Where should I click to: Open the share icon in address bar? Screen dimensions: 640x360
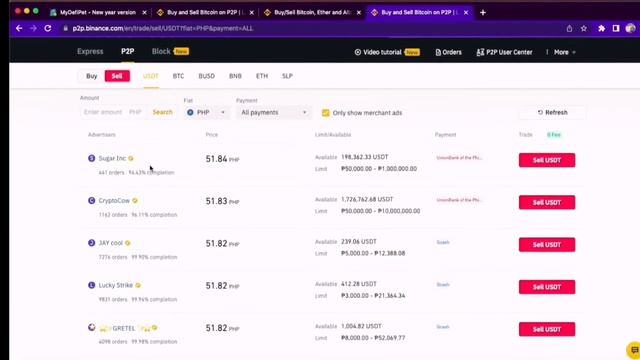point(569,28)
